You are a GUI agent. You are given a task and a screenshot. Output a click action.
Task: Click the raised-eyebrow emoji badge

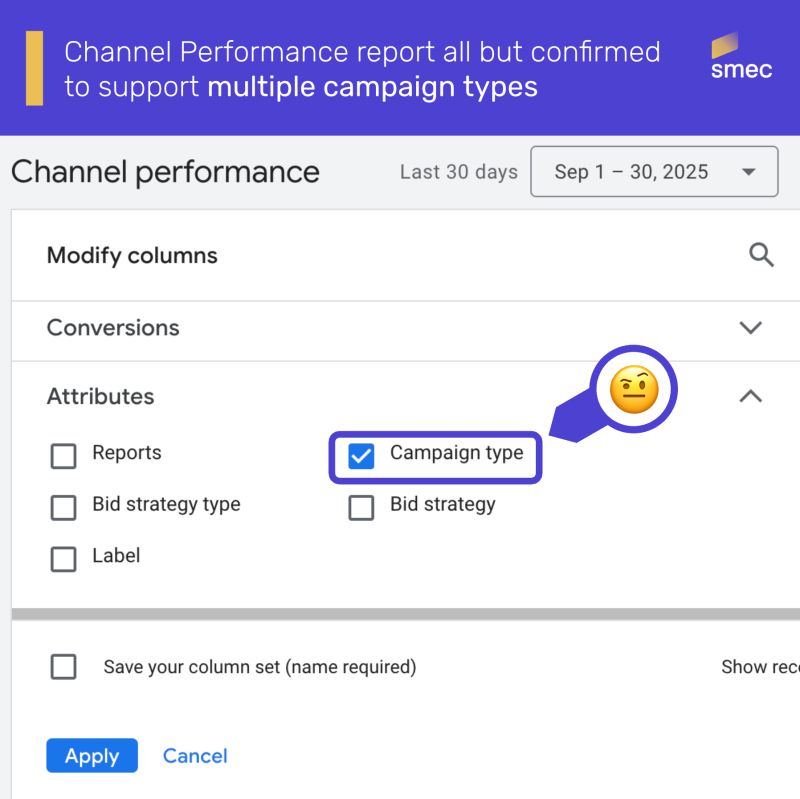pyautogui.click(x=634, y=388)
